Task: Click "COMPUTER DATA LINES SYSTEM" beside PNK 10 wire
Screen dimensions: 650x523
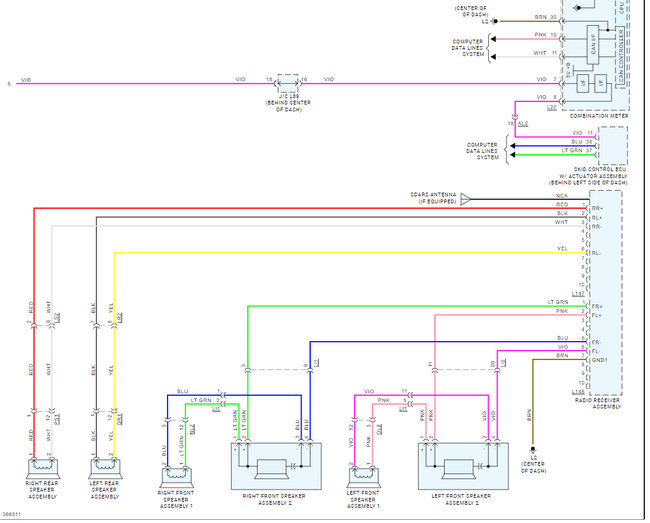Action: tap(468, 48)
